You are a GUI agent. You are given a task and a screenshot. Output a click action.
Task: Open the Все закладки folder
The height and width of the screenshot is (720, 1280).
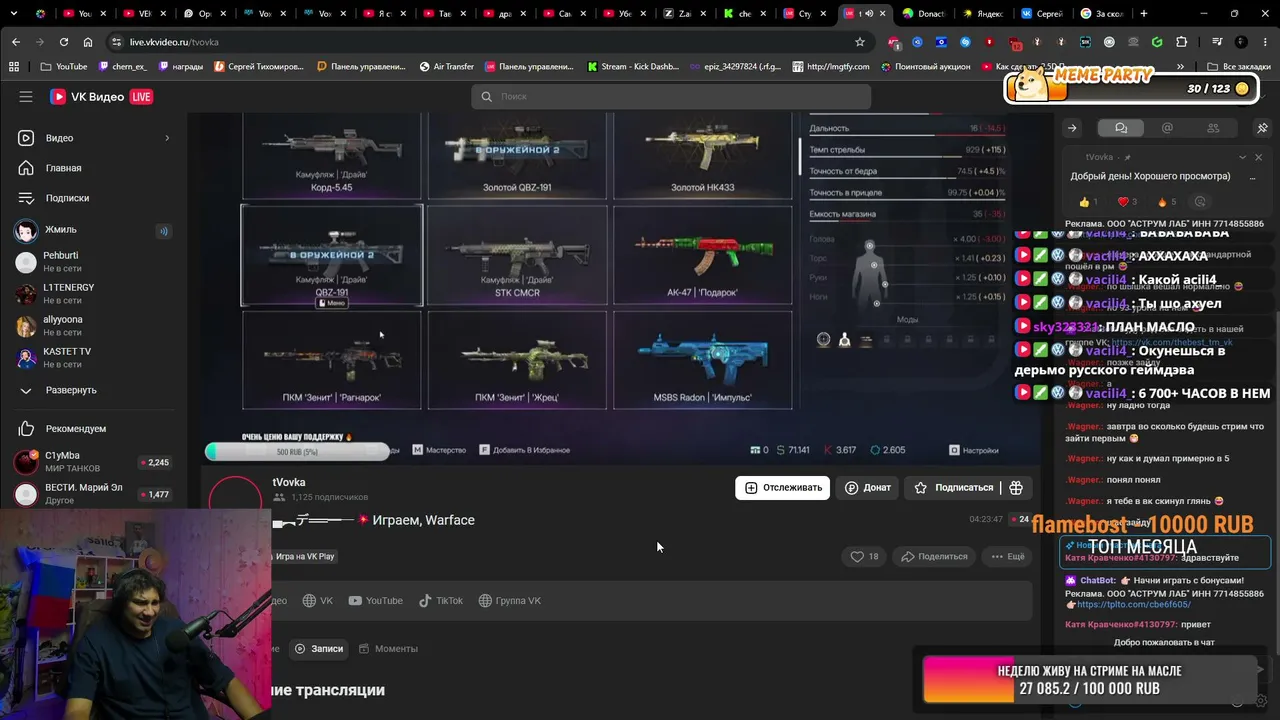tap(1238, 67)
